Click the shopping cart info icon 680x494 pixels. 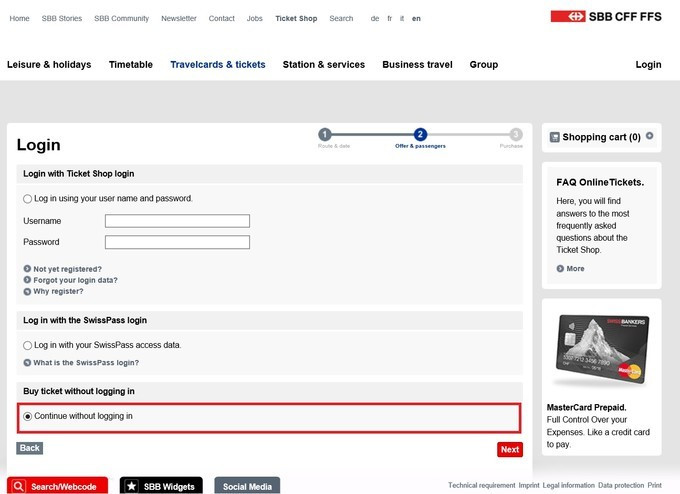tap(650, 136)
